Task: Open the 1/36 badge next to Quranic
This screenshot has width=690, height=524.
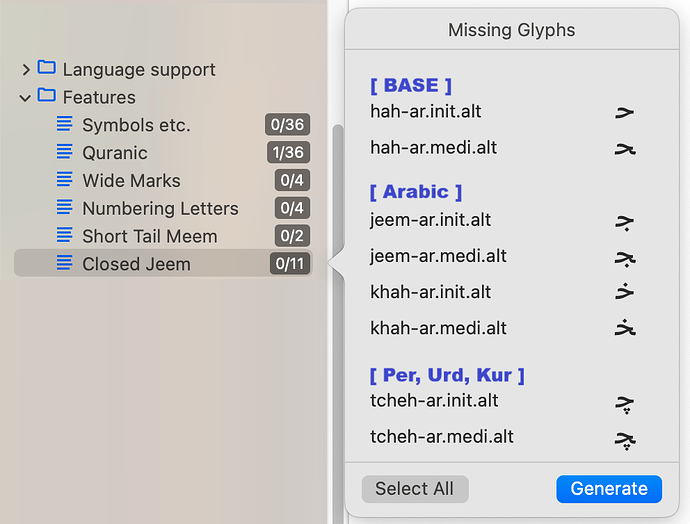Action: tap(287, 153)
